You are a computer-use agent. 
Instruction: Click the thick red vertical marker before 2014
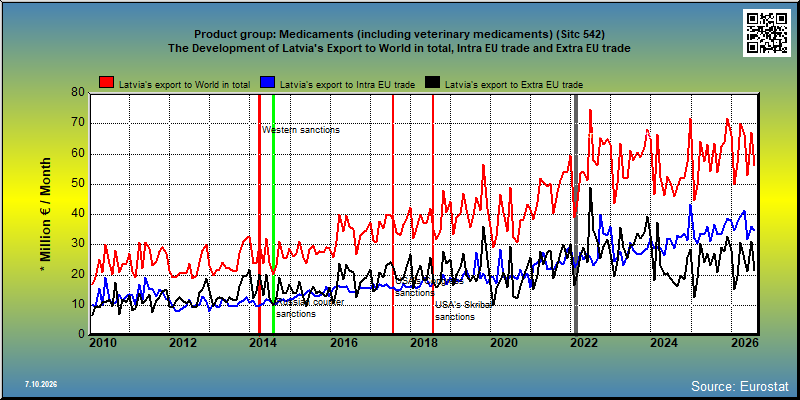[x=259, y=214]
